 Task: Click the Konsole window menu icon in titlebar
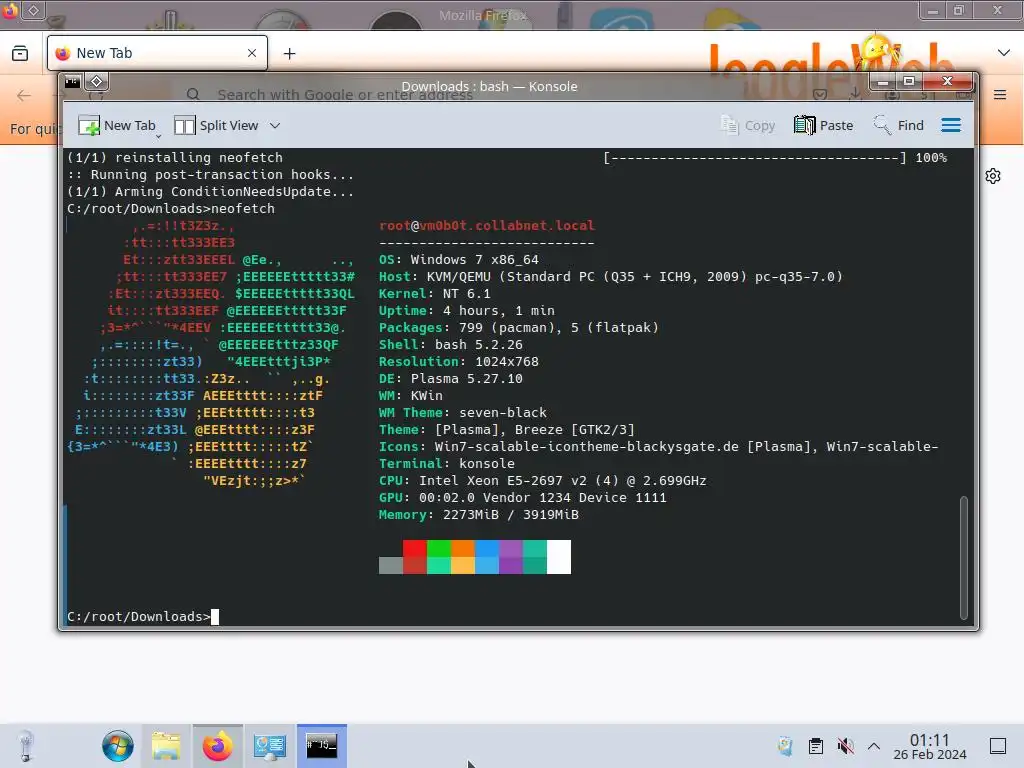pos(72,82)
